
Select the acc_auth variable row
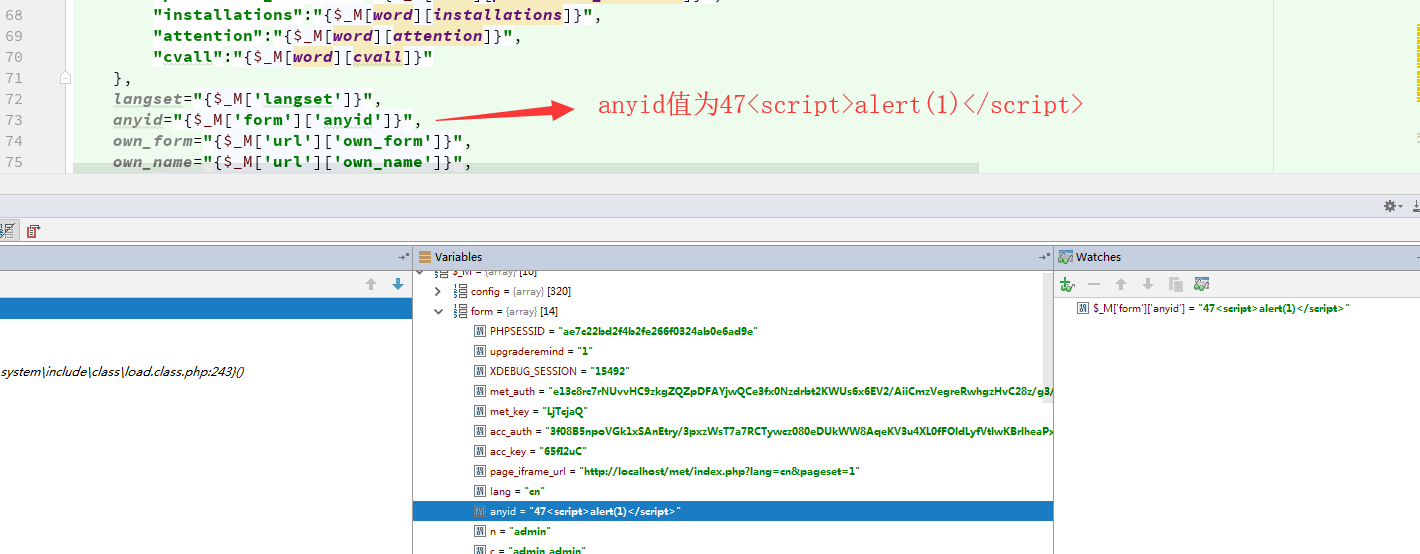point(732,431)
